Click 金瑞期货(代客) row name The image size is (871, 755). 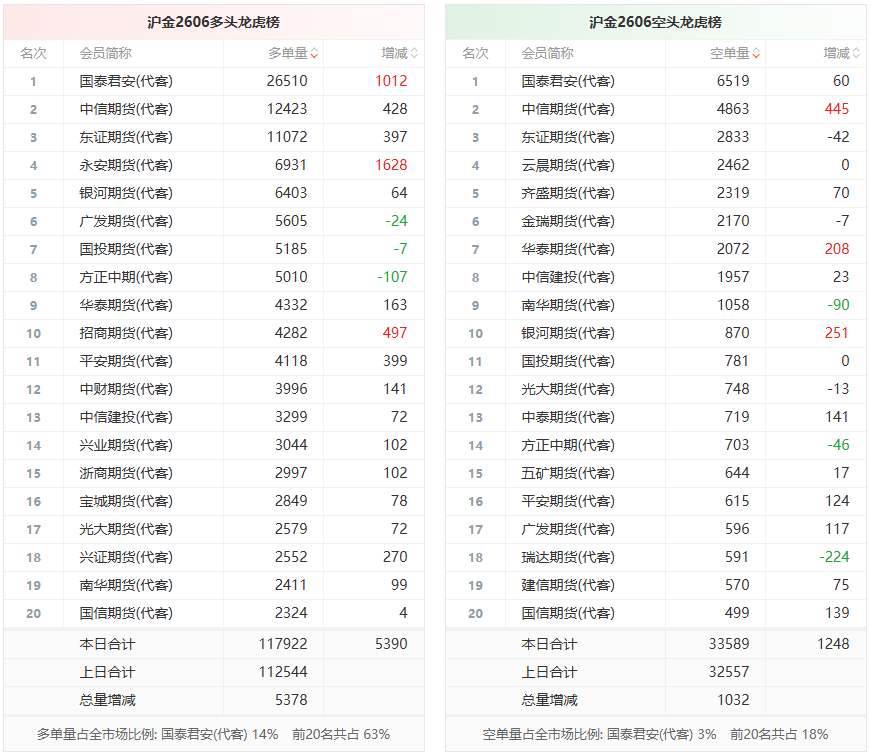pyautogui.click(x=568, y=221)
